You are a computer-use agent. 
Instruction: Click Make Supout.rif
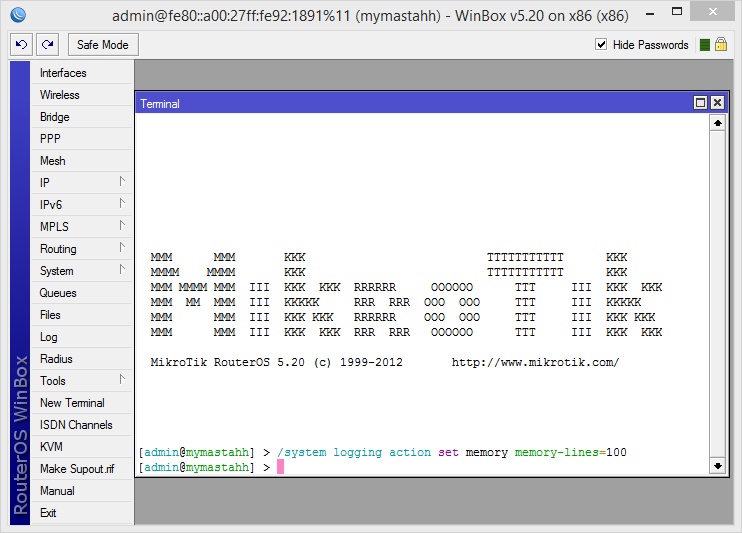point(82,469)
